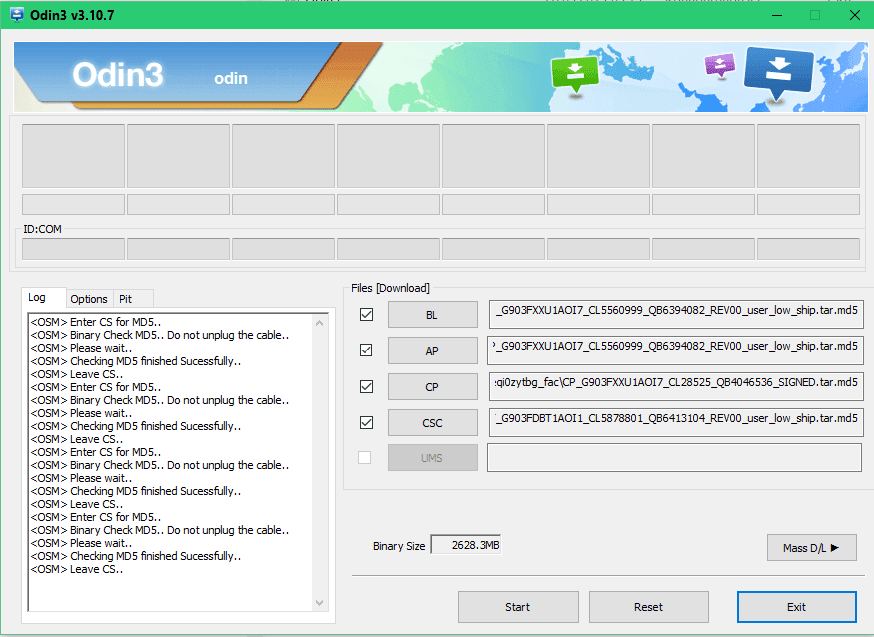Click the 'Odin3 v3.10.7' window title
The width and height of the screenshot is (874, 637).
pos(72,15)
